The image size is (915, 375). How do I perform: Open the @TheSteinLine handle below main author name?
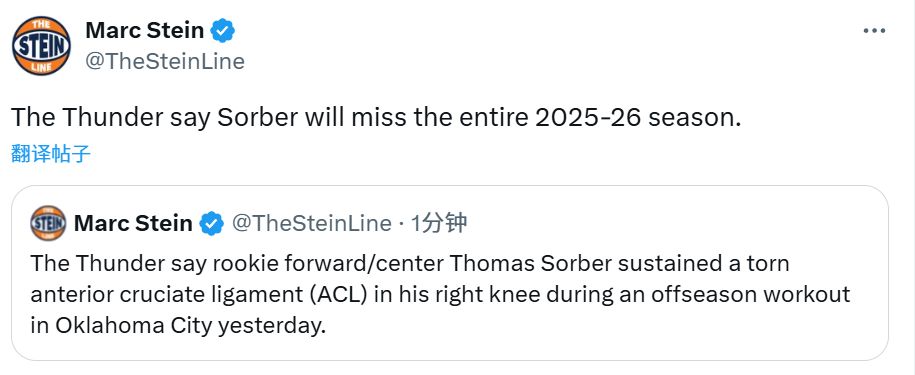(x=165, y=61)
